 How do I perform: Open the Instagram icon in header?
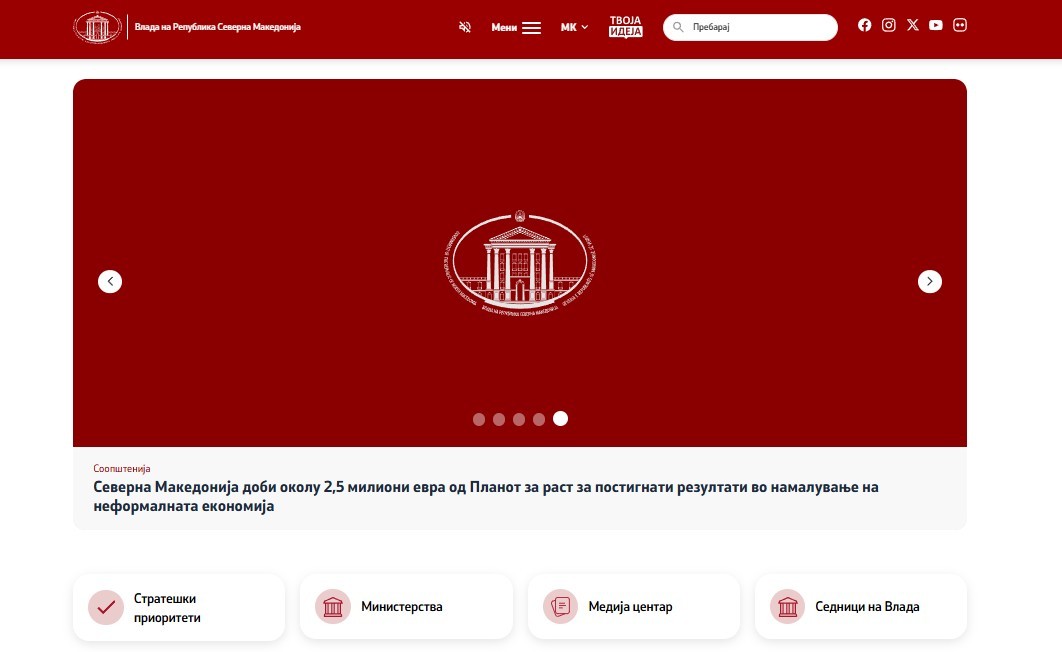889,25
